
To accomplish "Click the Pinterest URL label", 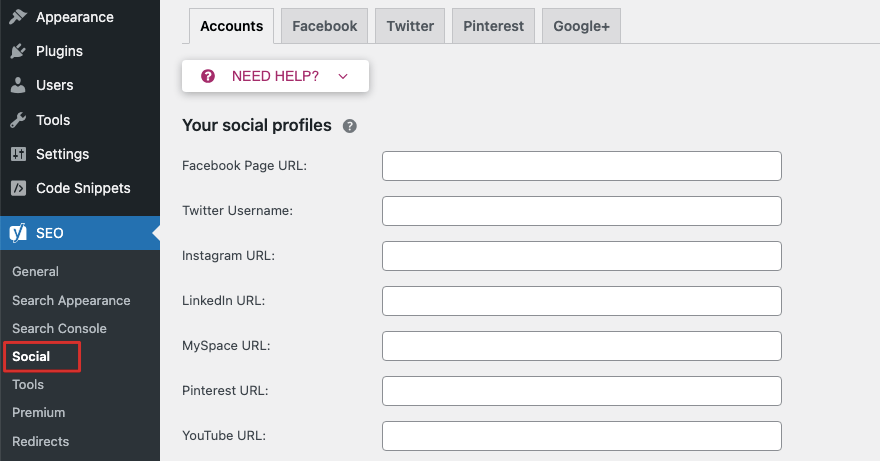I will point(225,390).
